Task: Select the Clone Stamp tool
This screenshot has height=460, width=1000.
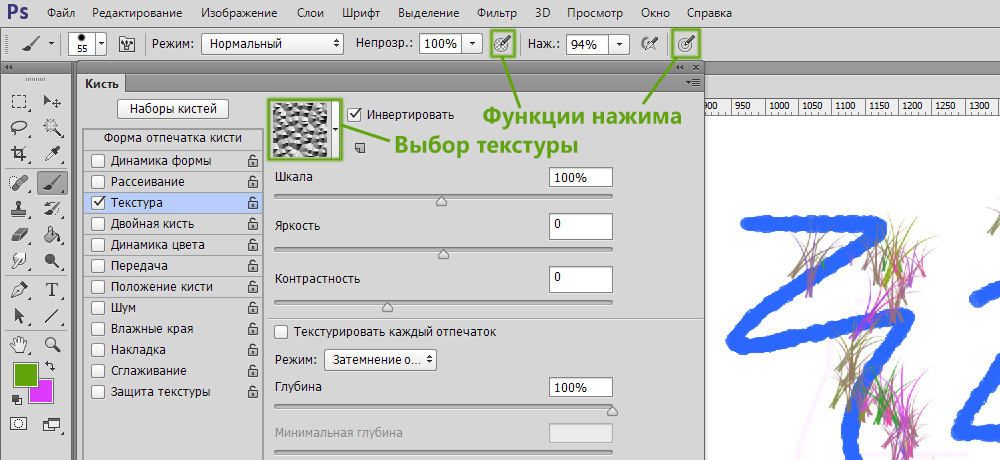Action: 20,209
